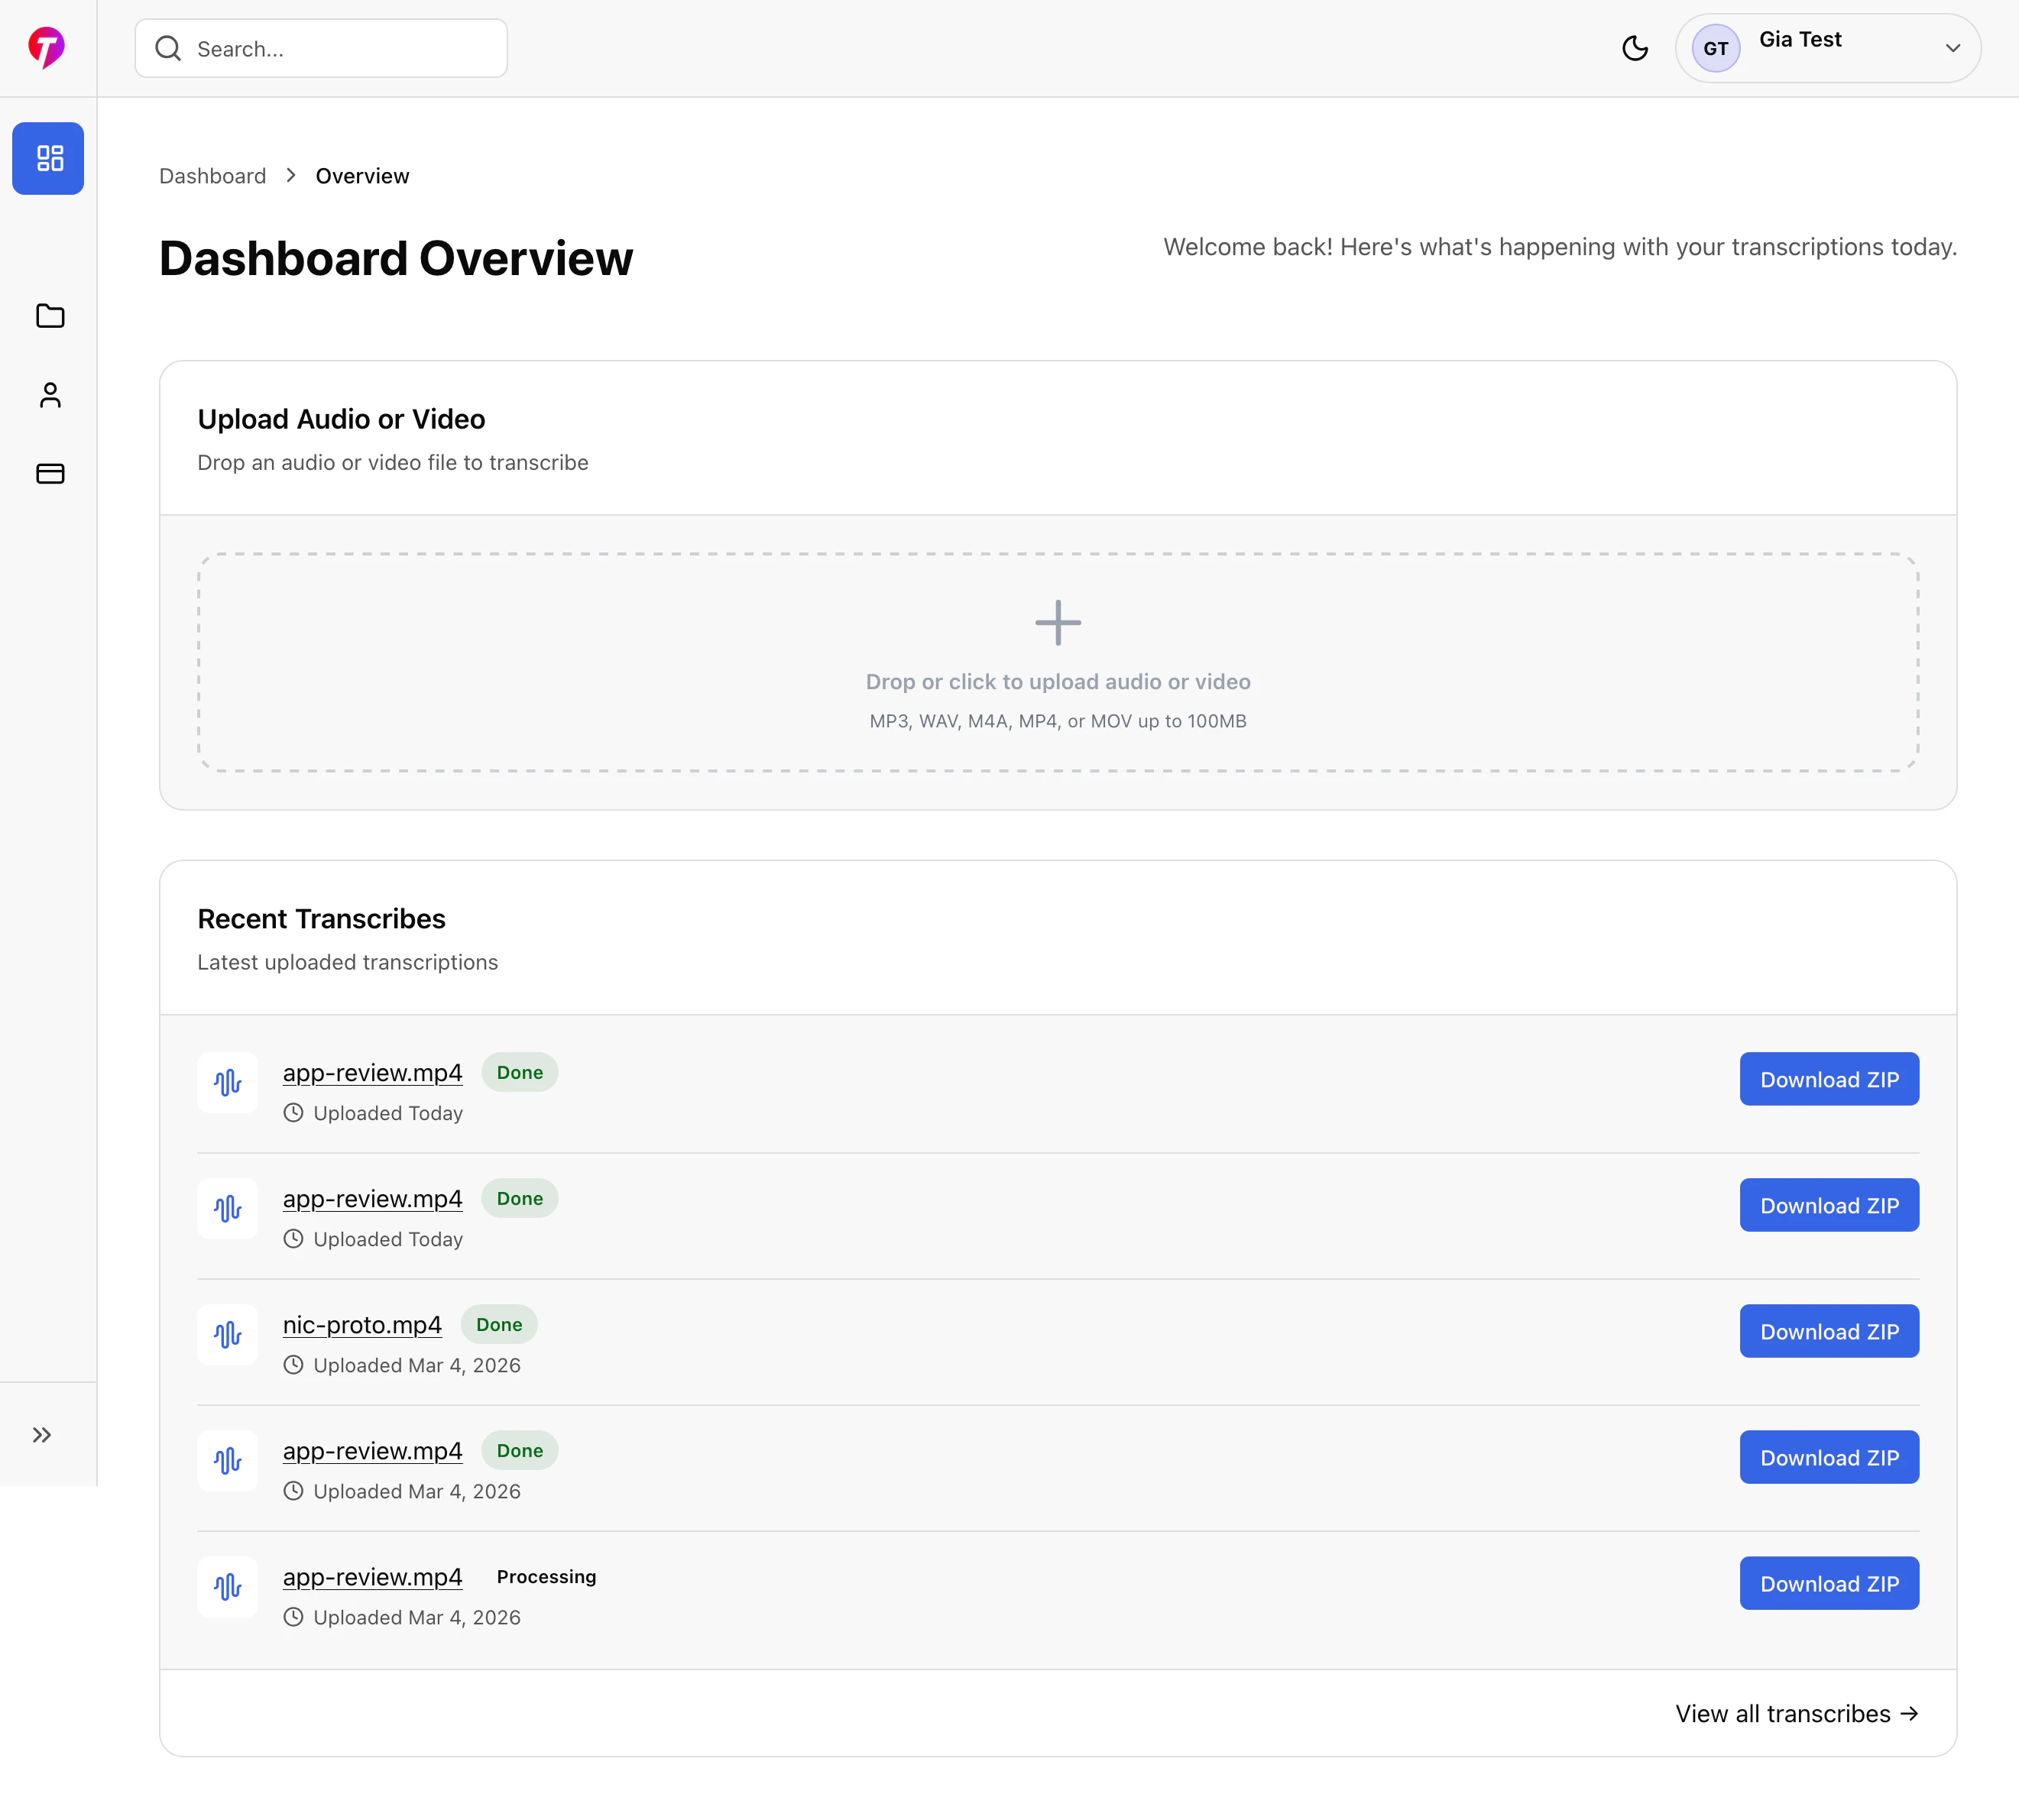2019x1820 pixels.
Task: Toggle dark mode with moon icon
Action: click(x=1634, y=48)
